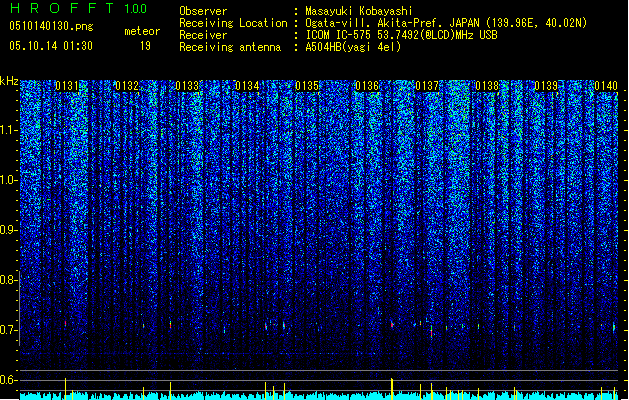The width and height of the screenshot is (629, 400).
Task: Click the 'meteor' label text
Action: click(142, 31)
